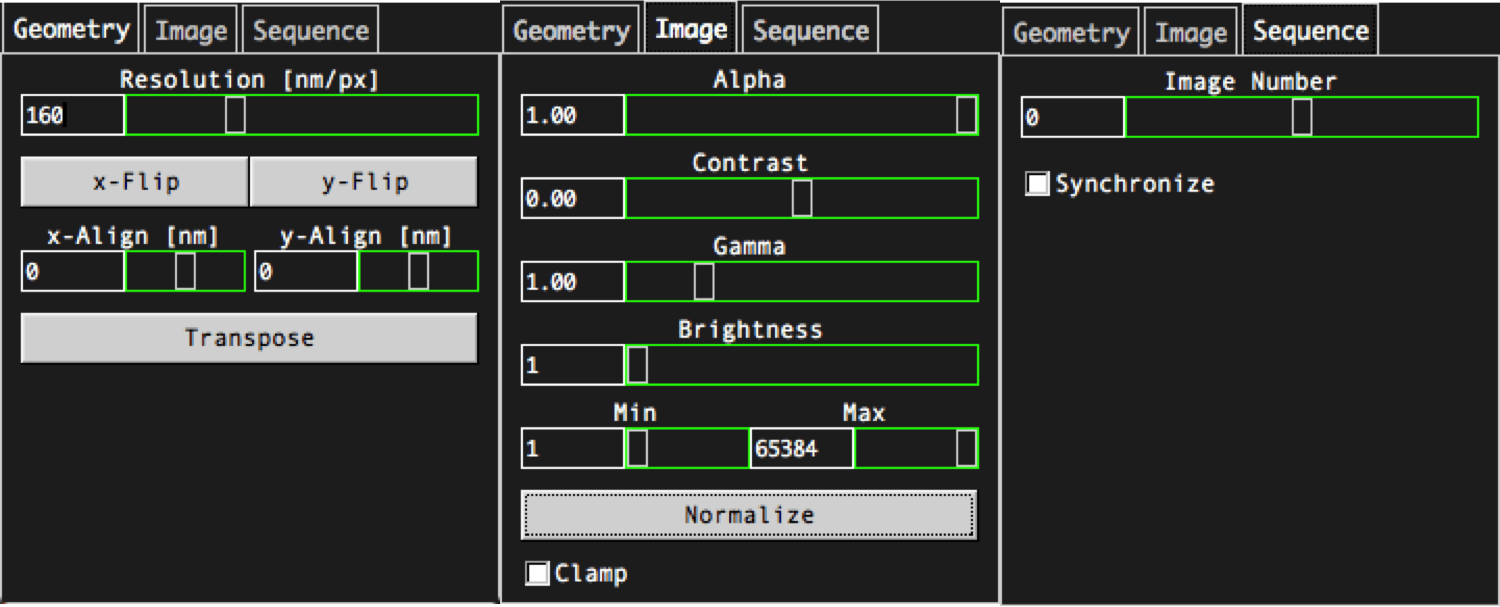Focus the x-Align value field

click(73, 271)
